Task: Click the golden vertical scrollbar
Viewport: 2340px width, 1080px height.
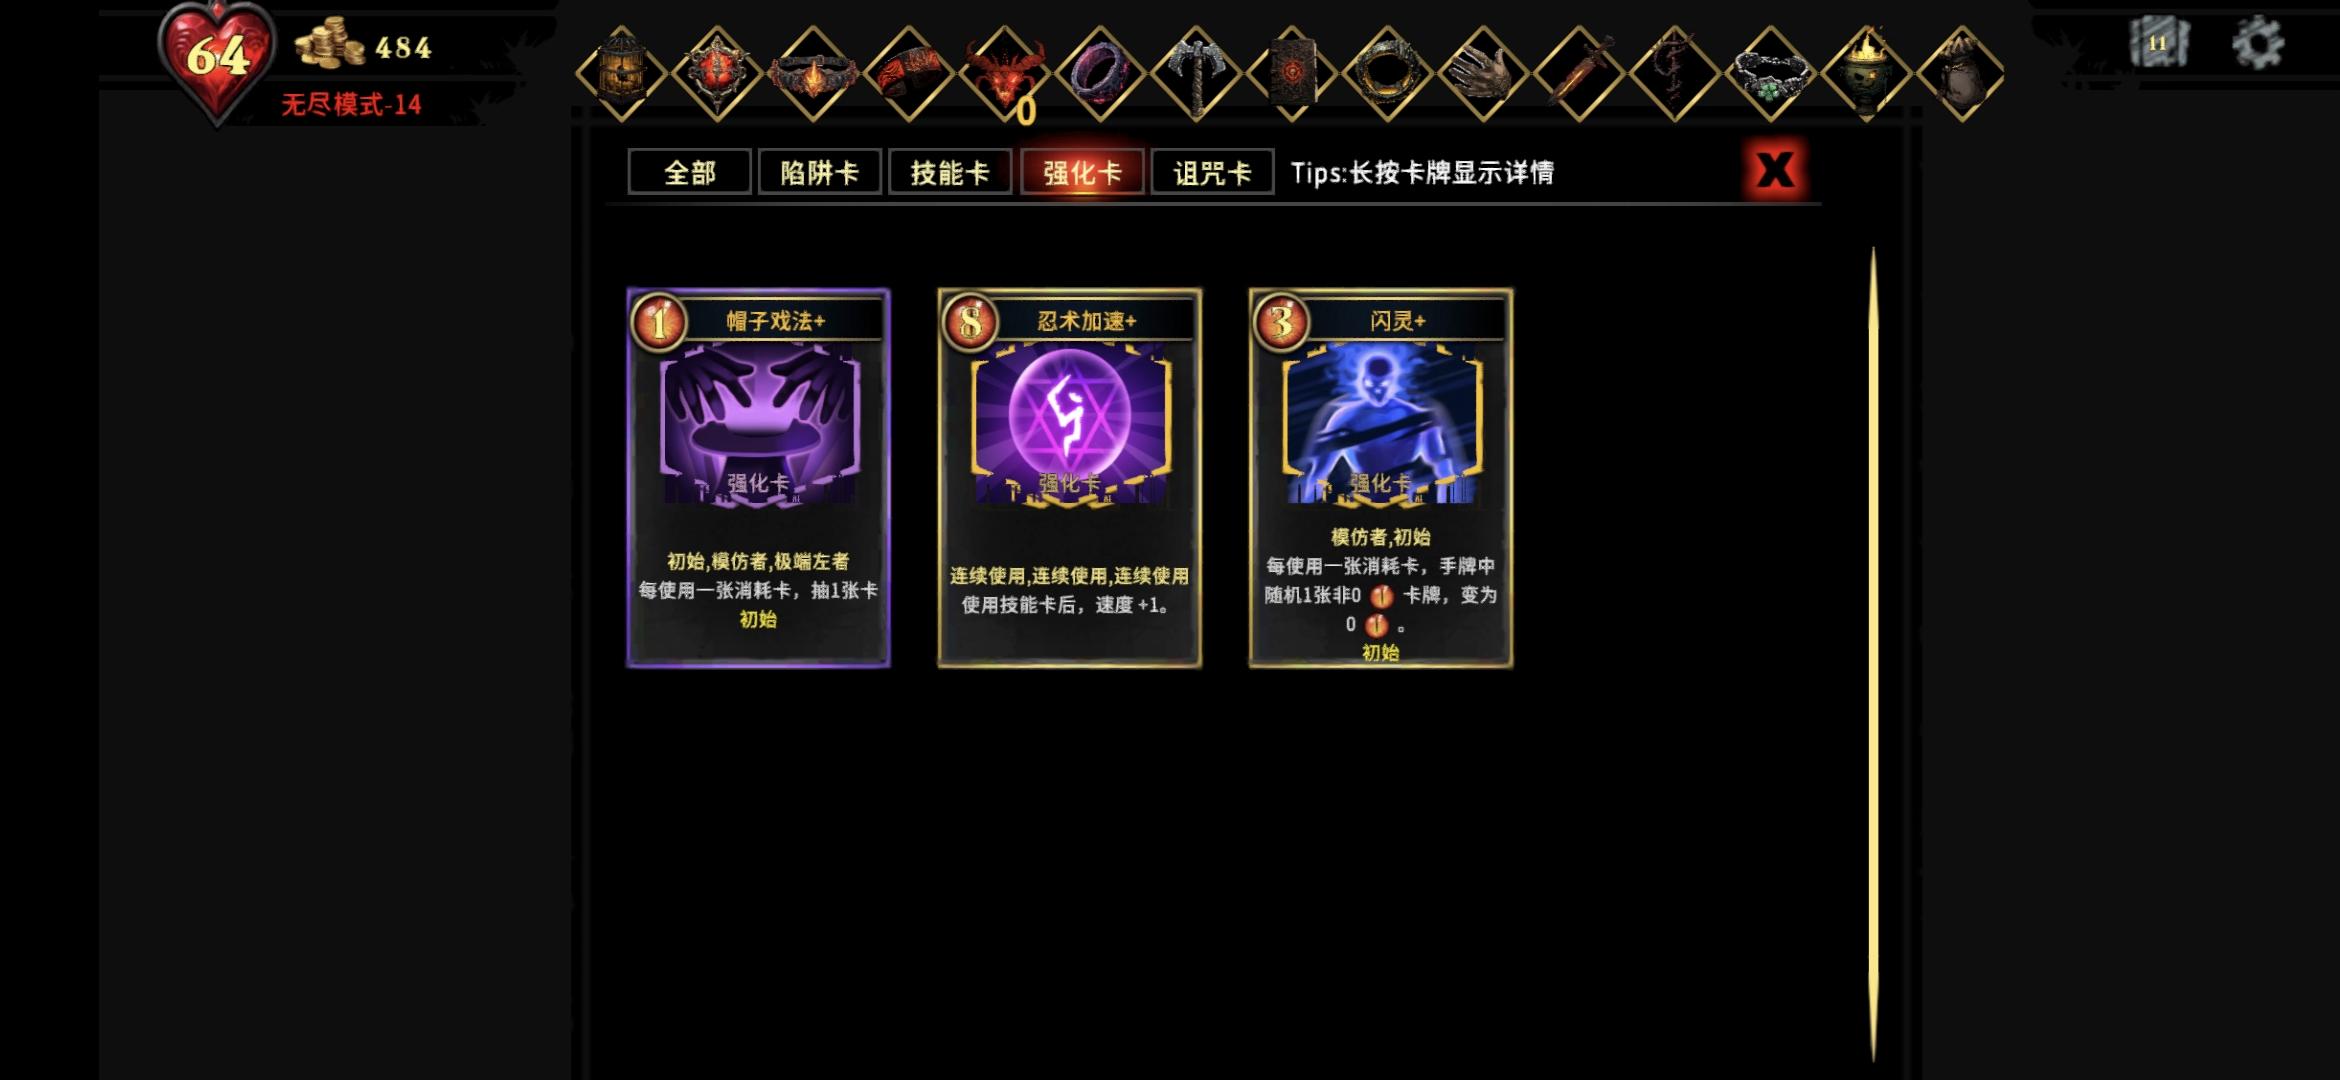Action: [1873, 655]
